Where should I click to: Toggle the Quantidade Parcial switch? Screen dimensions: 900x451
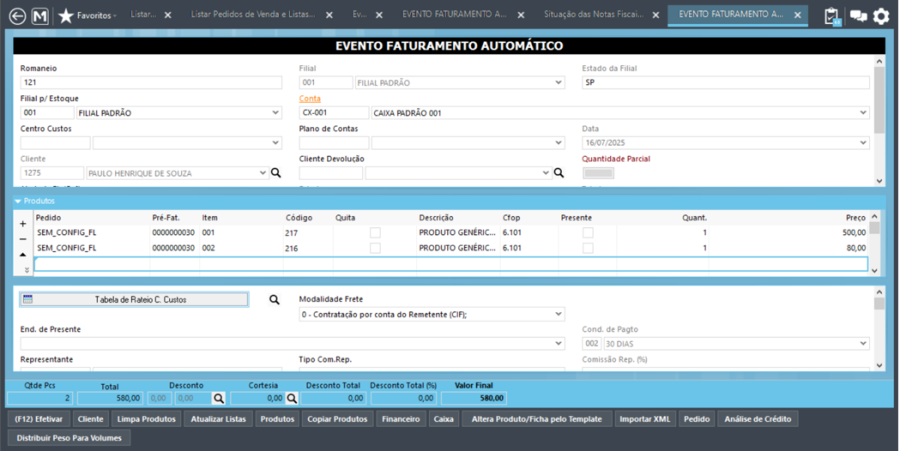pyautogui.click(x=598, y=173)
